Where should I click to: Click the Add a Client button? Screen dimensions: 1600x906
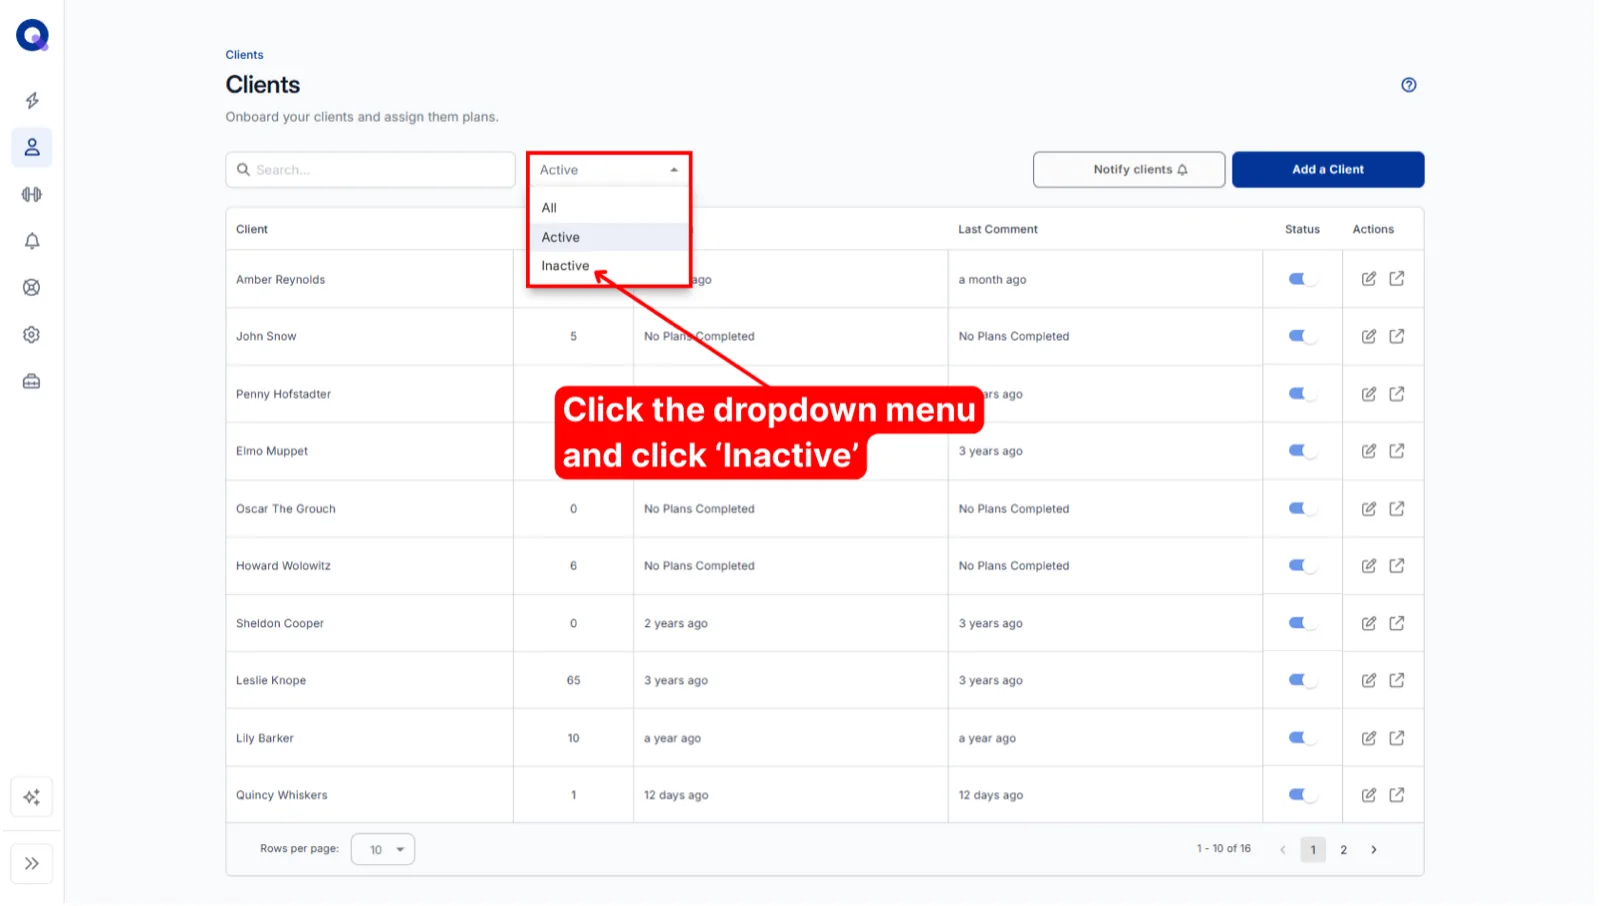click(x=1328, y=170)
